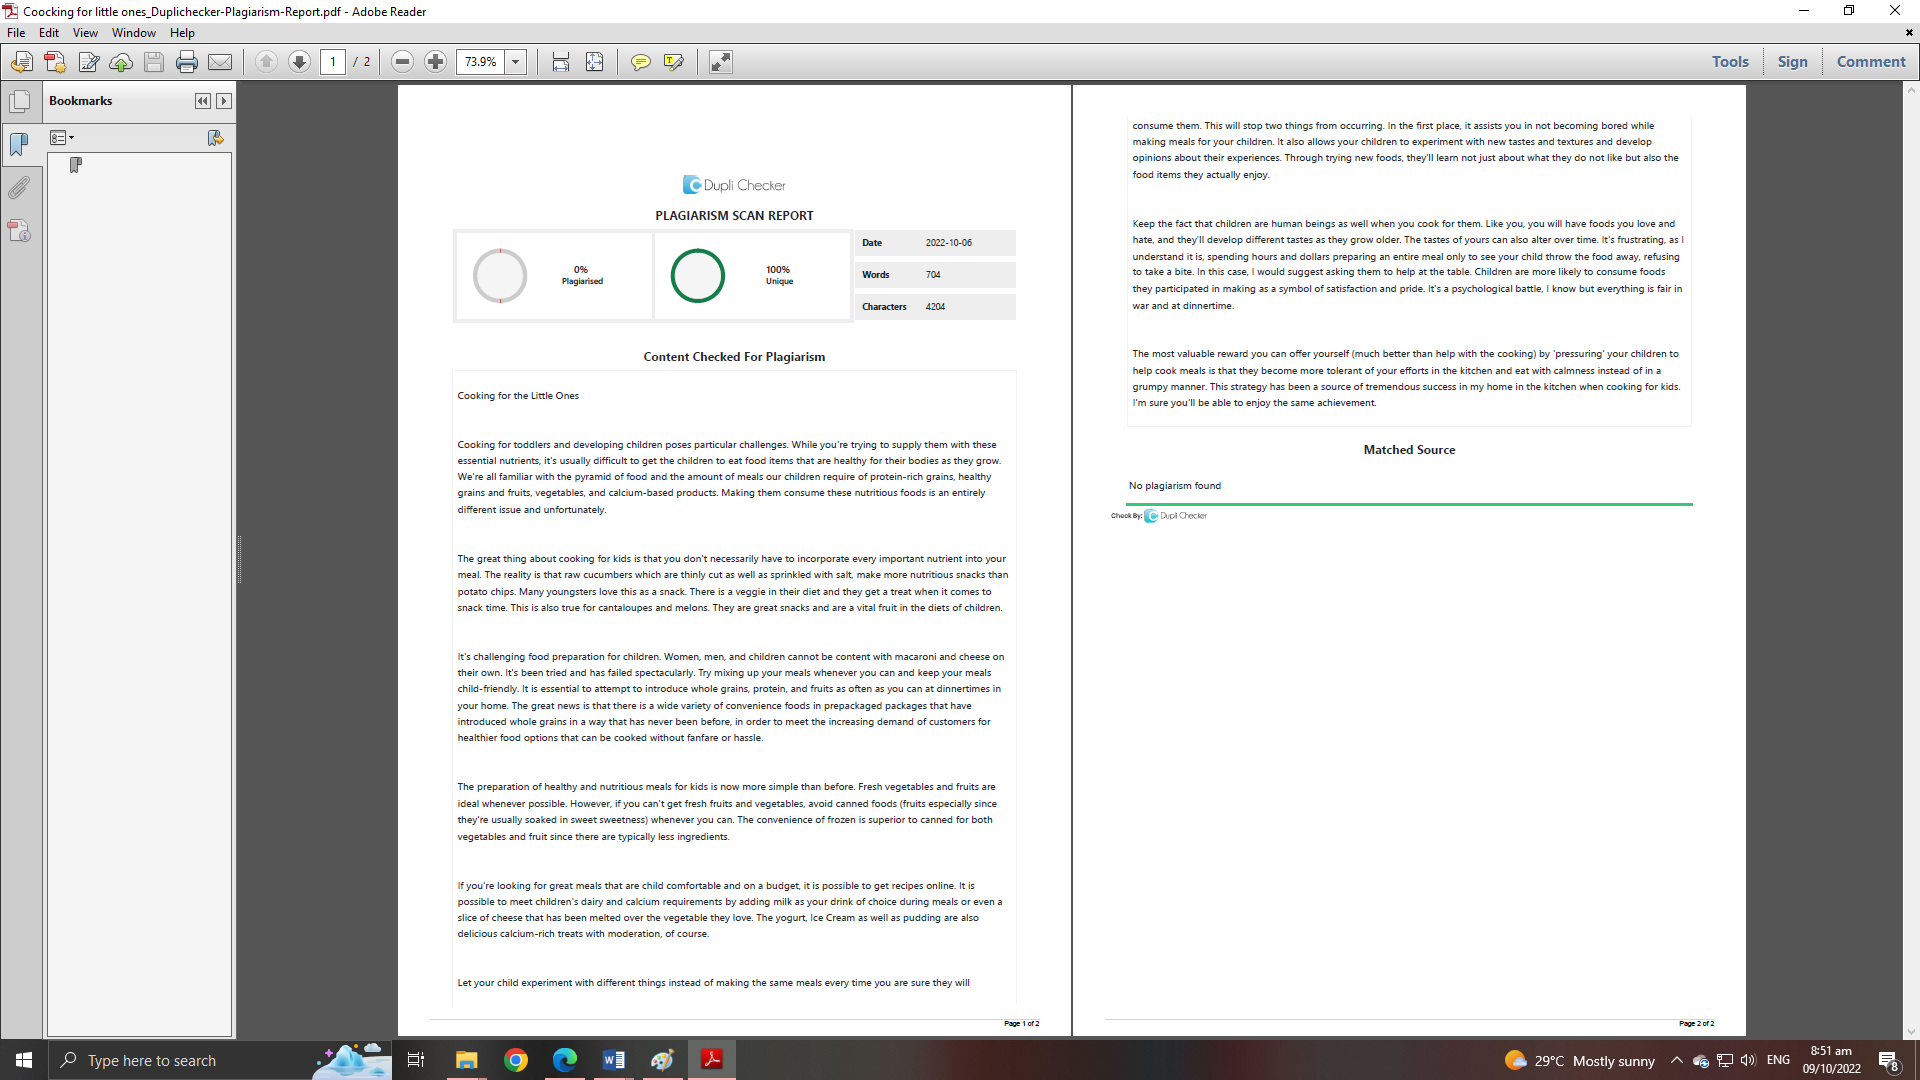
Task: Select the highlight text tool
Action: pos(673,62)
